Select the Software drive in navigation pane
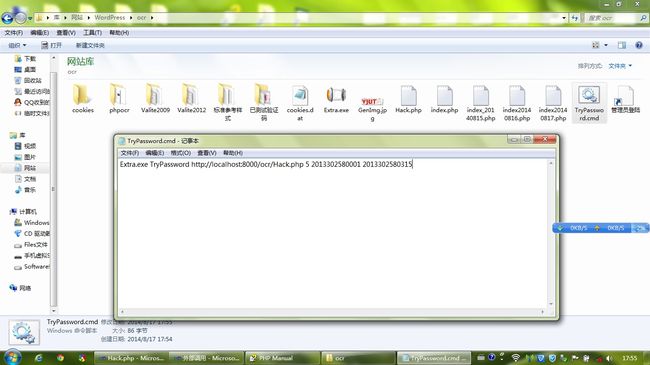Image resolution: width=650 pixels, height=365 pixels. [32, 266]
